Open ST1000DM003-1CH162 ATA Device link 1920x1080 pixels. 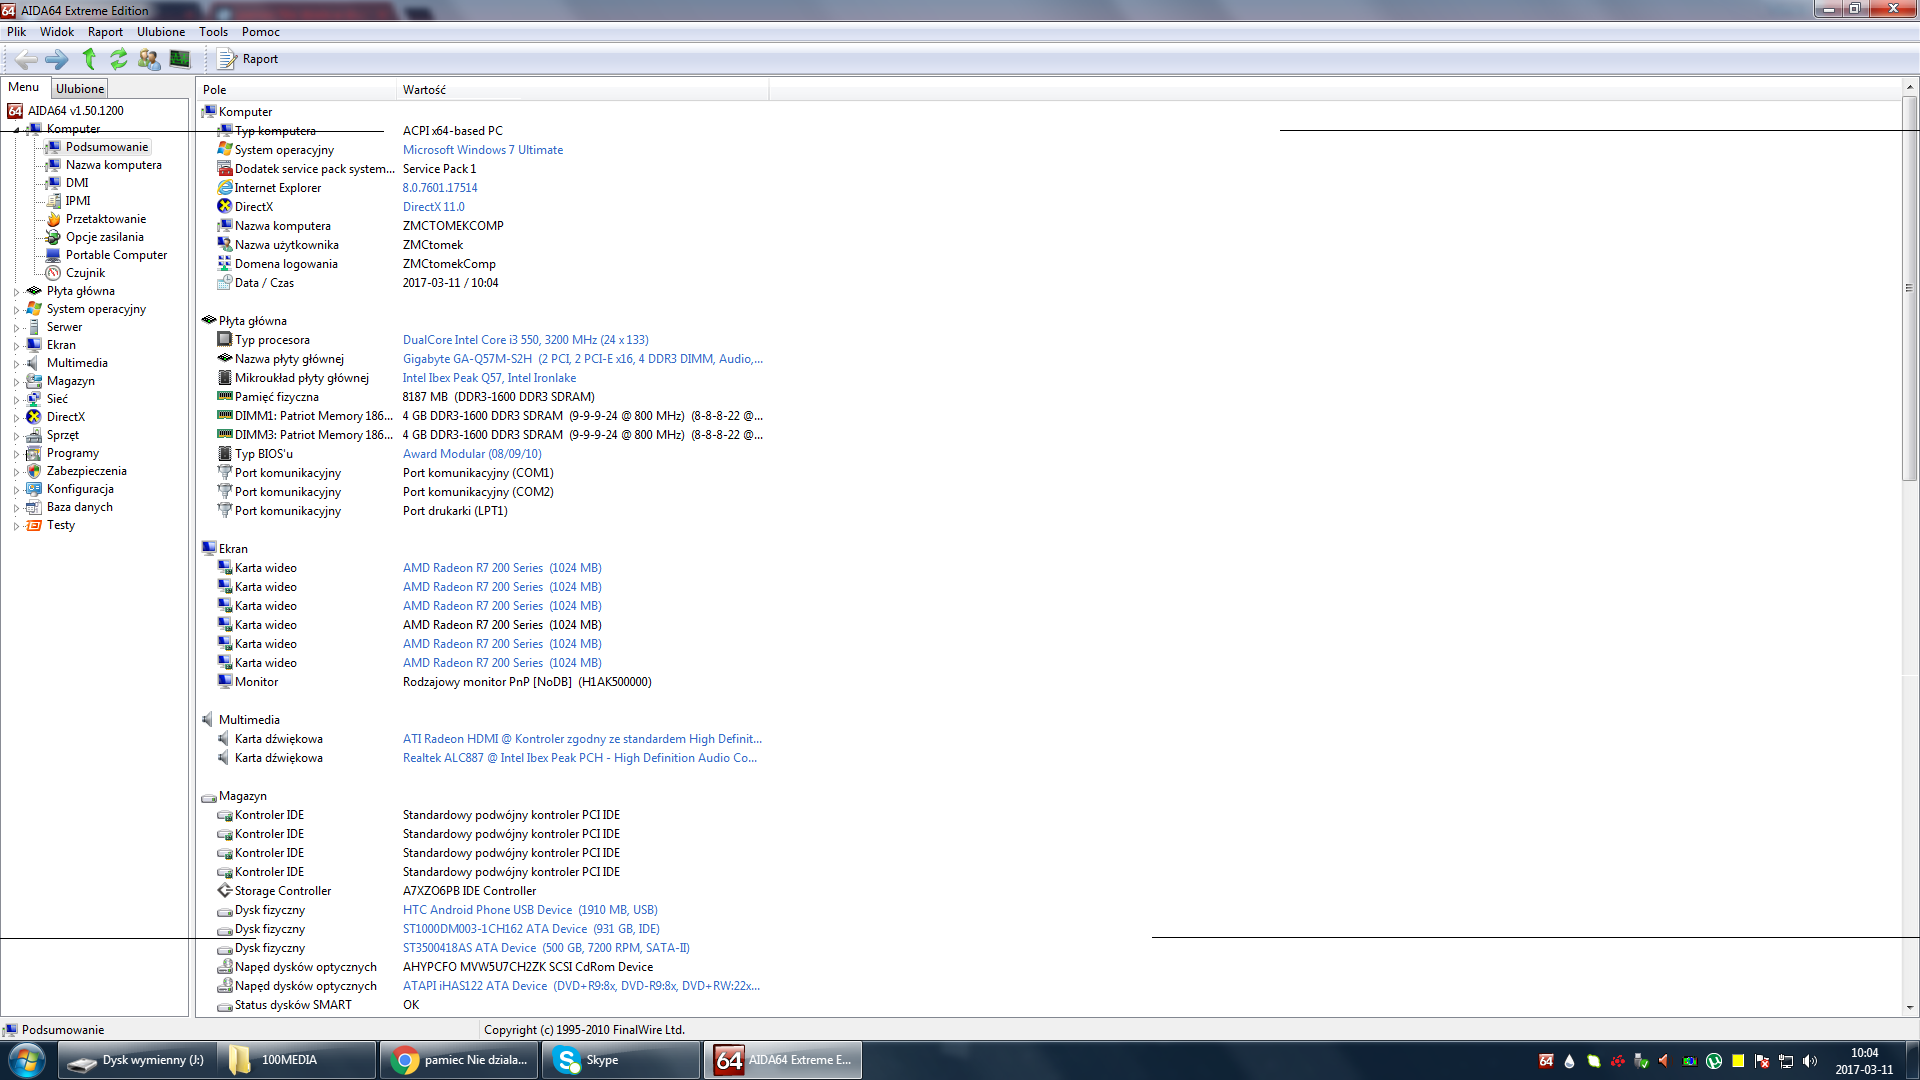click(x=531, y=929)
